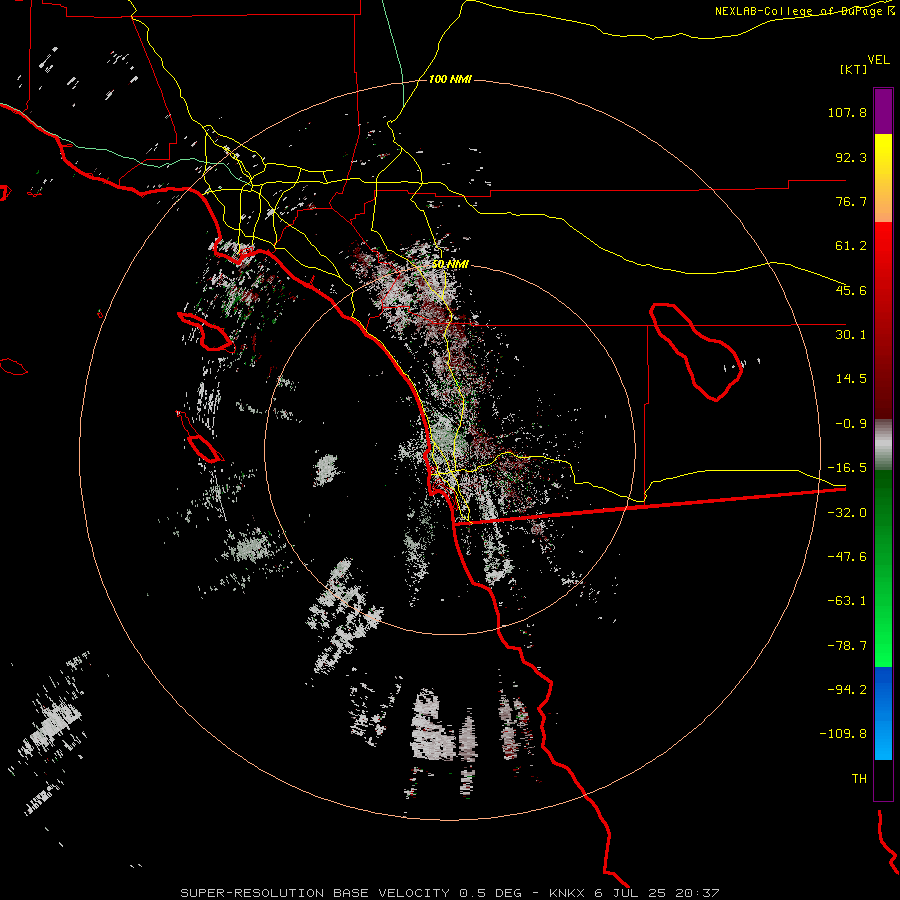Viewport: 900px width, 900px height.
Task: Click the KNKX station identifier in caption
Action: point(568,893)
